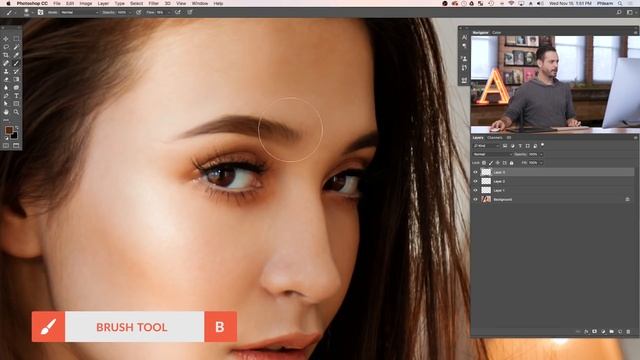
Task: Click the foreground brown color swatch
Action: [x=9, y=130]
